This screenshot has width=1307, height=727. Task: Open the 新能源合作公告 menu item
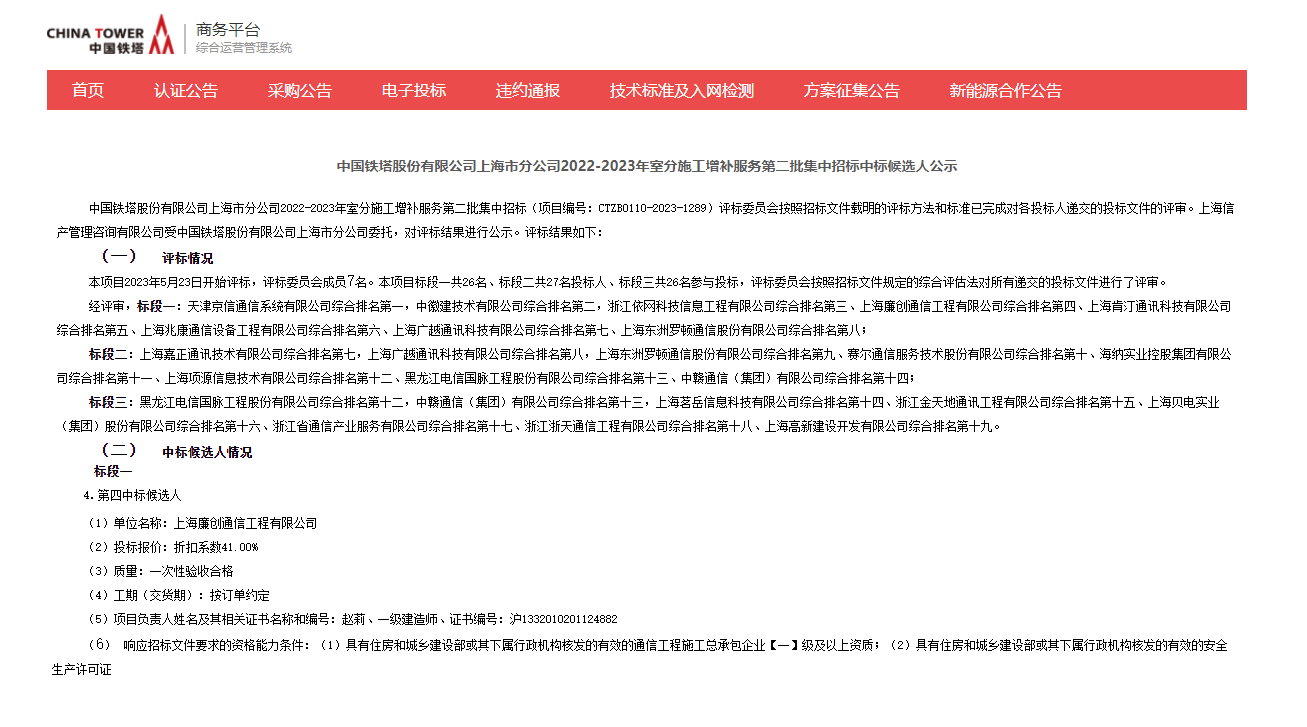[x=1005, y=90]
